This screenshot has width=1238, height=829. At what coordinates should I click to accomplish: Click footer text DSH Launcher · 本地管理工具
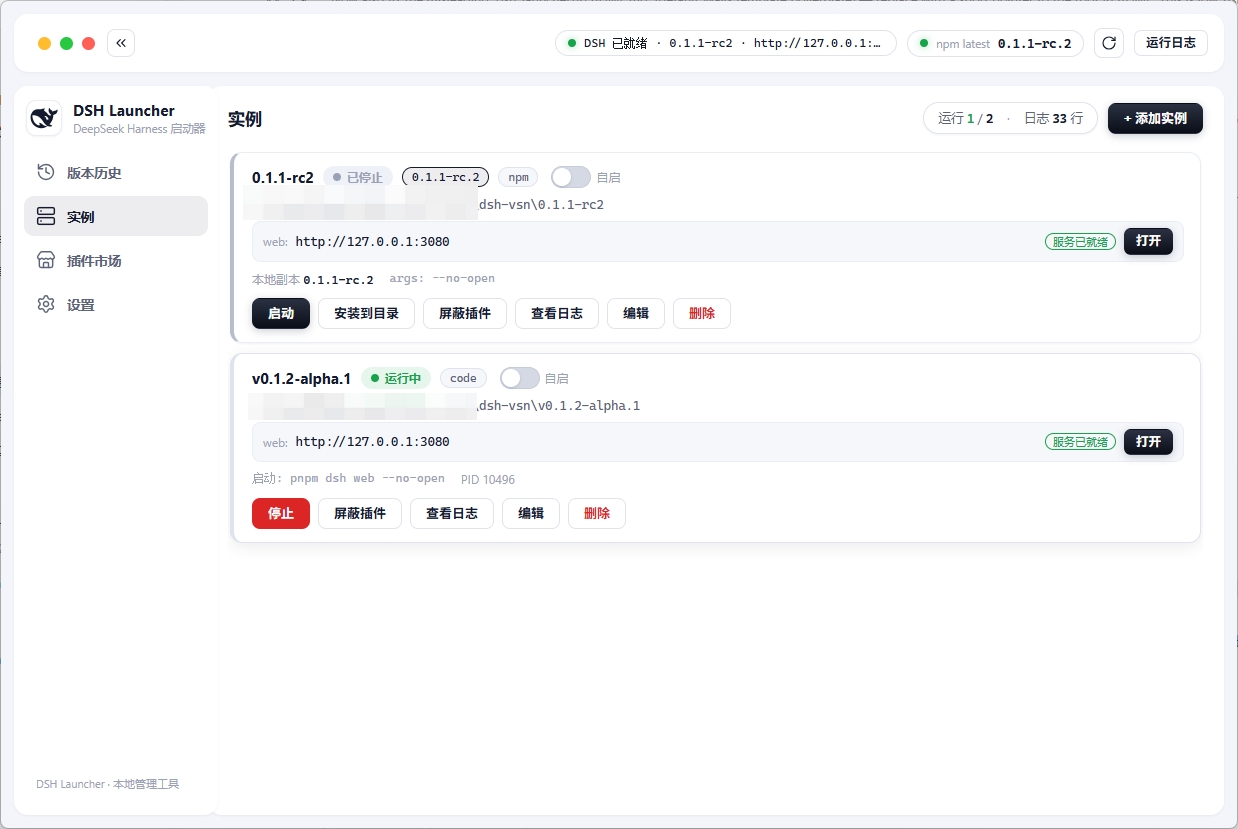(107, 784)
